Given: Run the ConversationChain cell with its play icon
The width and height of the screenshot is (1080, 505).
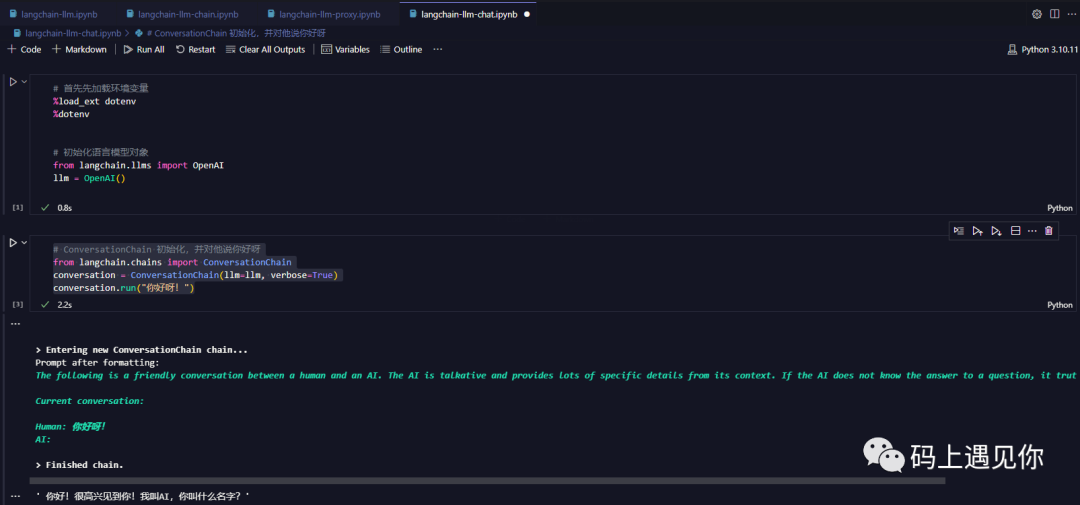Looking at the screenshot, I should (x=13, y=243).
